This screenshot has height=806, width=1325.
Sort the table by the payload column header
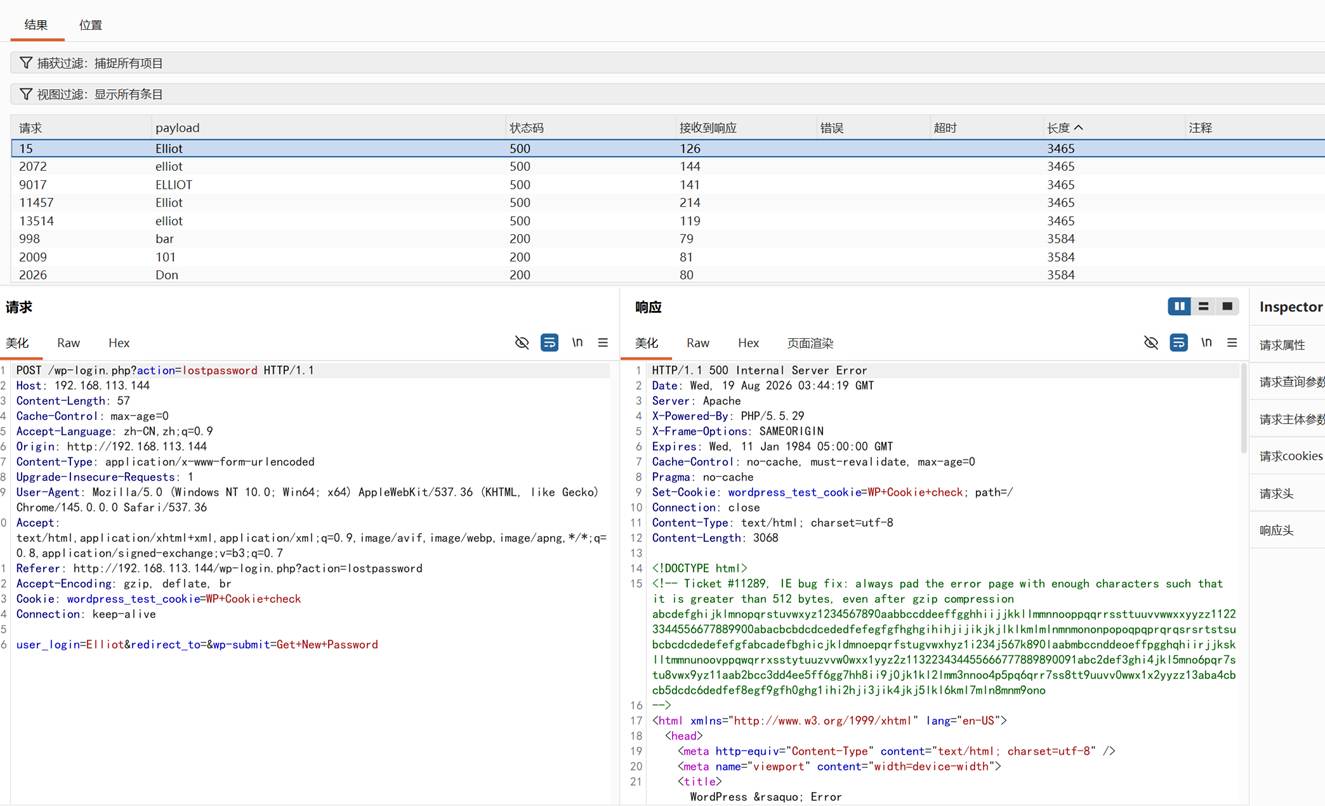(328, 128)
